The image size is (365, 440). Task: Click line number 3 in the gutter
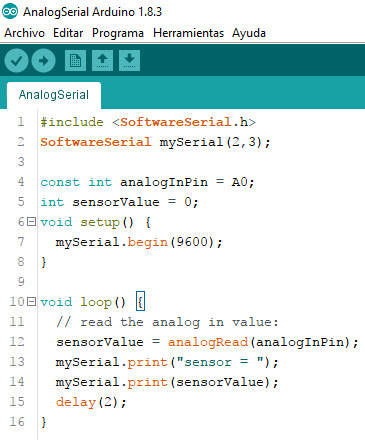coord(21,162)
